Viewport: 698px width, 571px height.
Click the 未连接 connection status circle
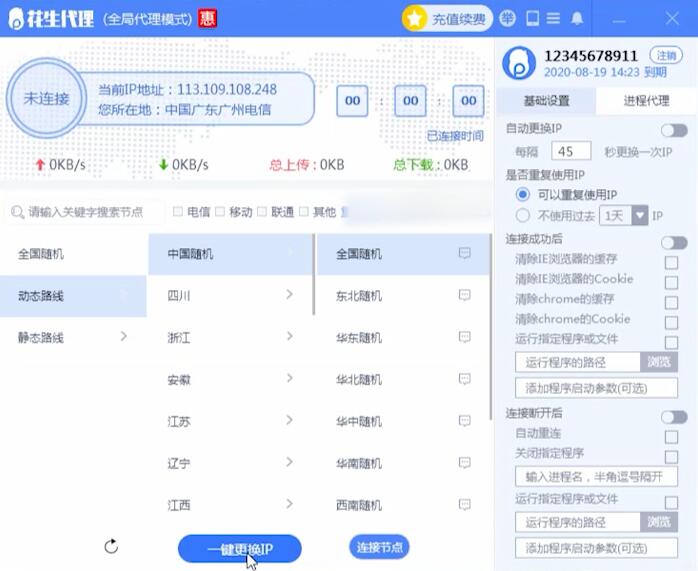pyautogui.click(x=46, y=98)
